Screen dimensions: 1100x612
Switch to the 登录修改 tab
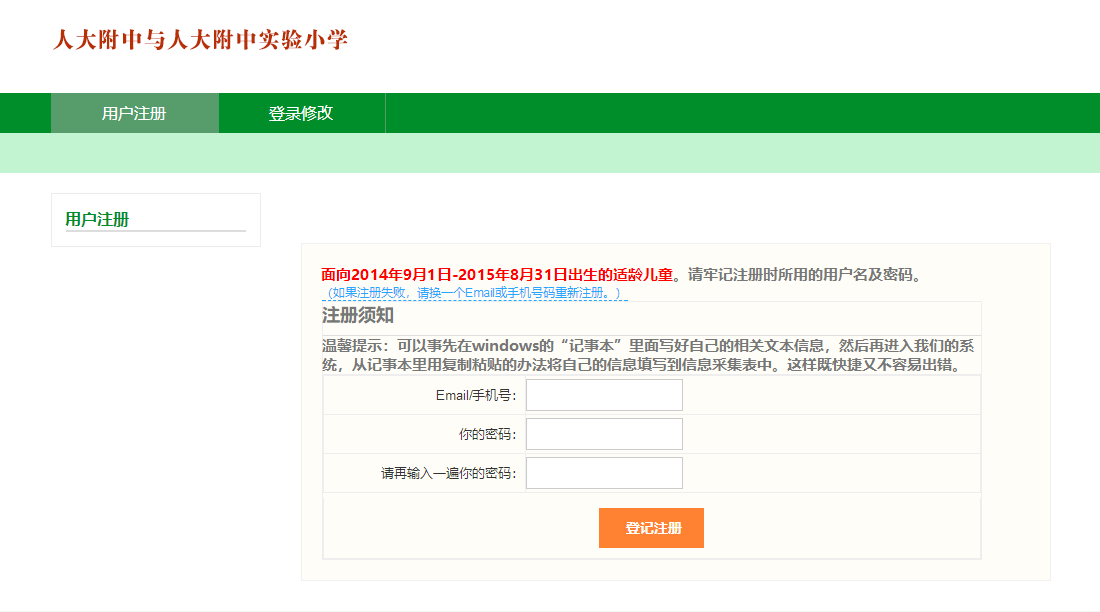(x=302, y=113)
